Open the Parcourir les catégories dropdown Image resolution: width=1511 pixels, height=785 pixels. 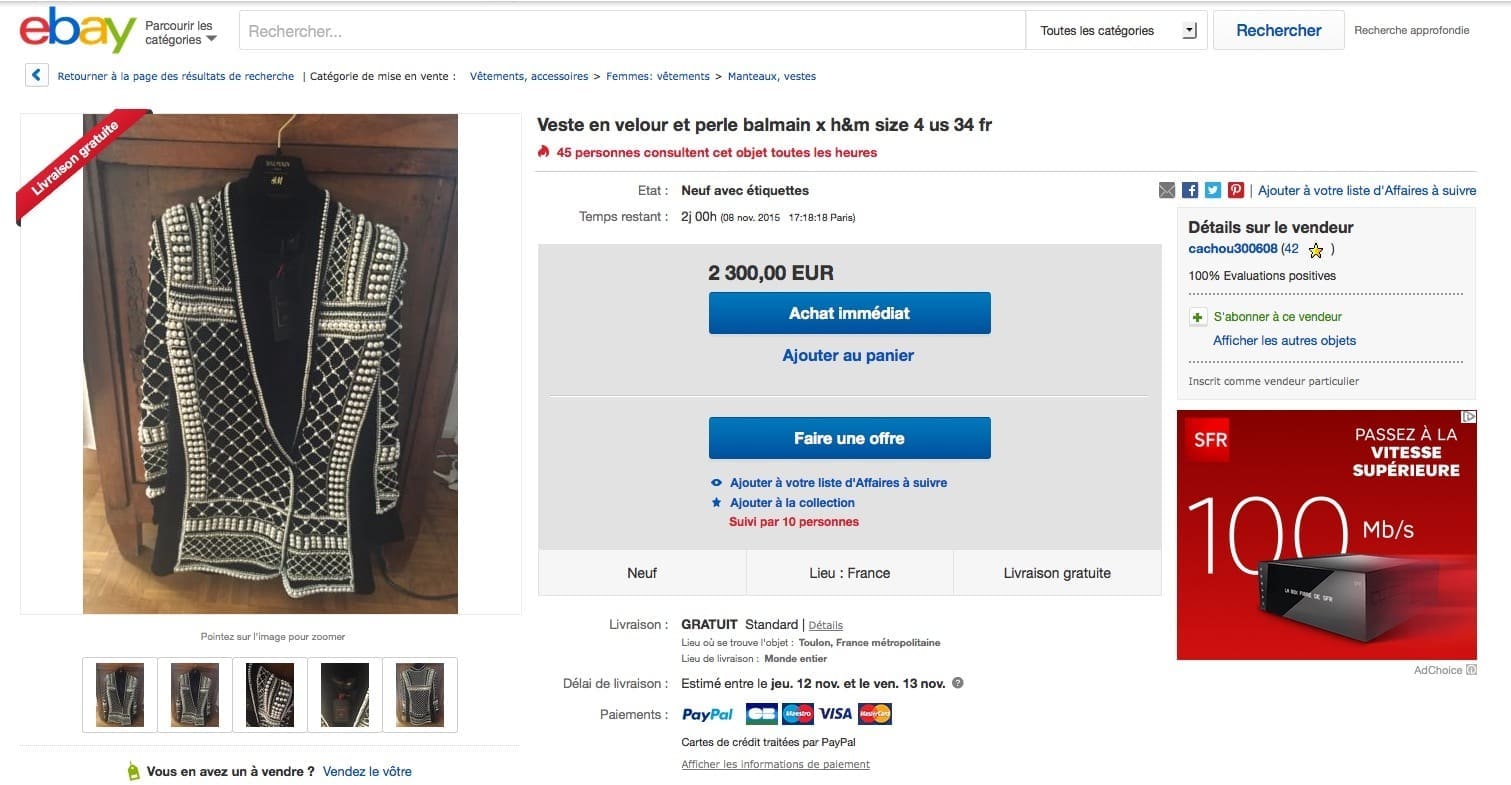point(180,32)
